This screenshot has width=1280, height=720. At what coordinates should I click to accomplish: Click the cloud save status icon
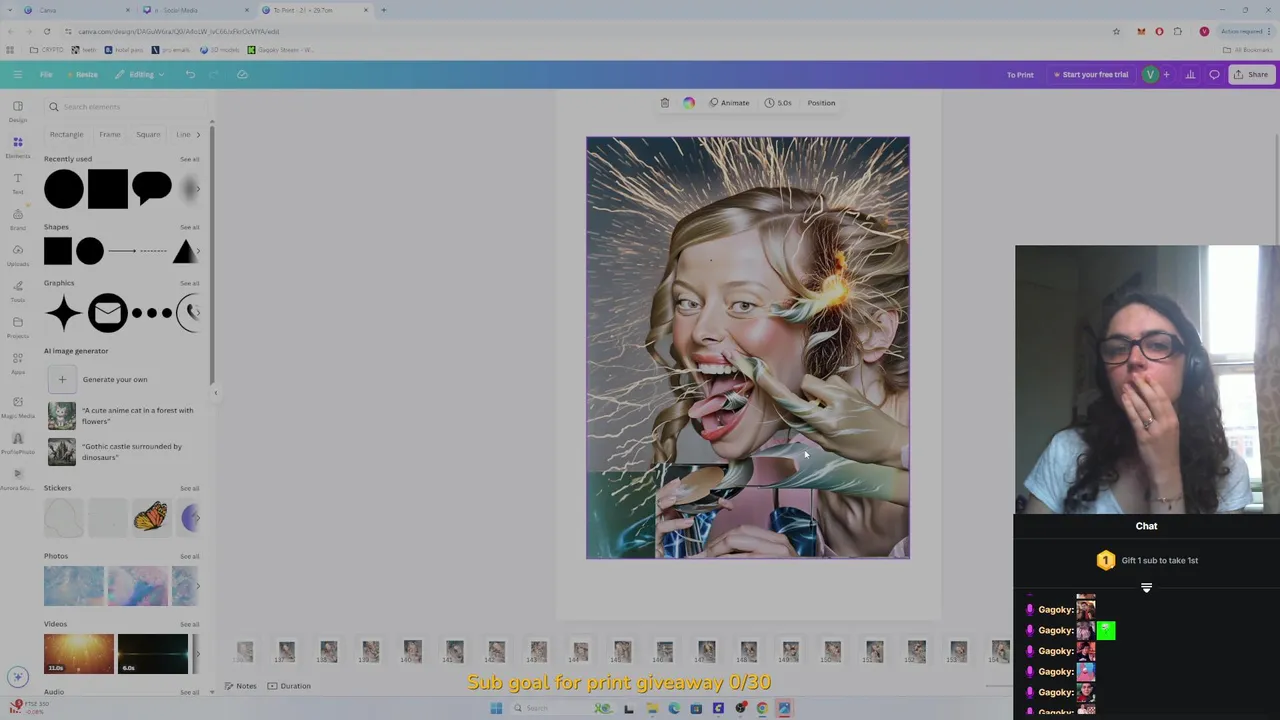[x=242, y=74]
